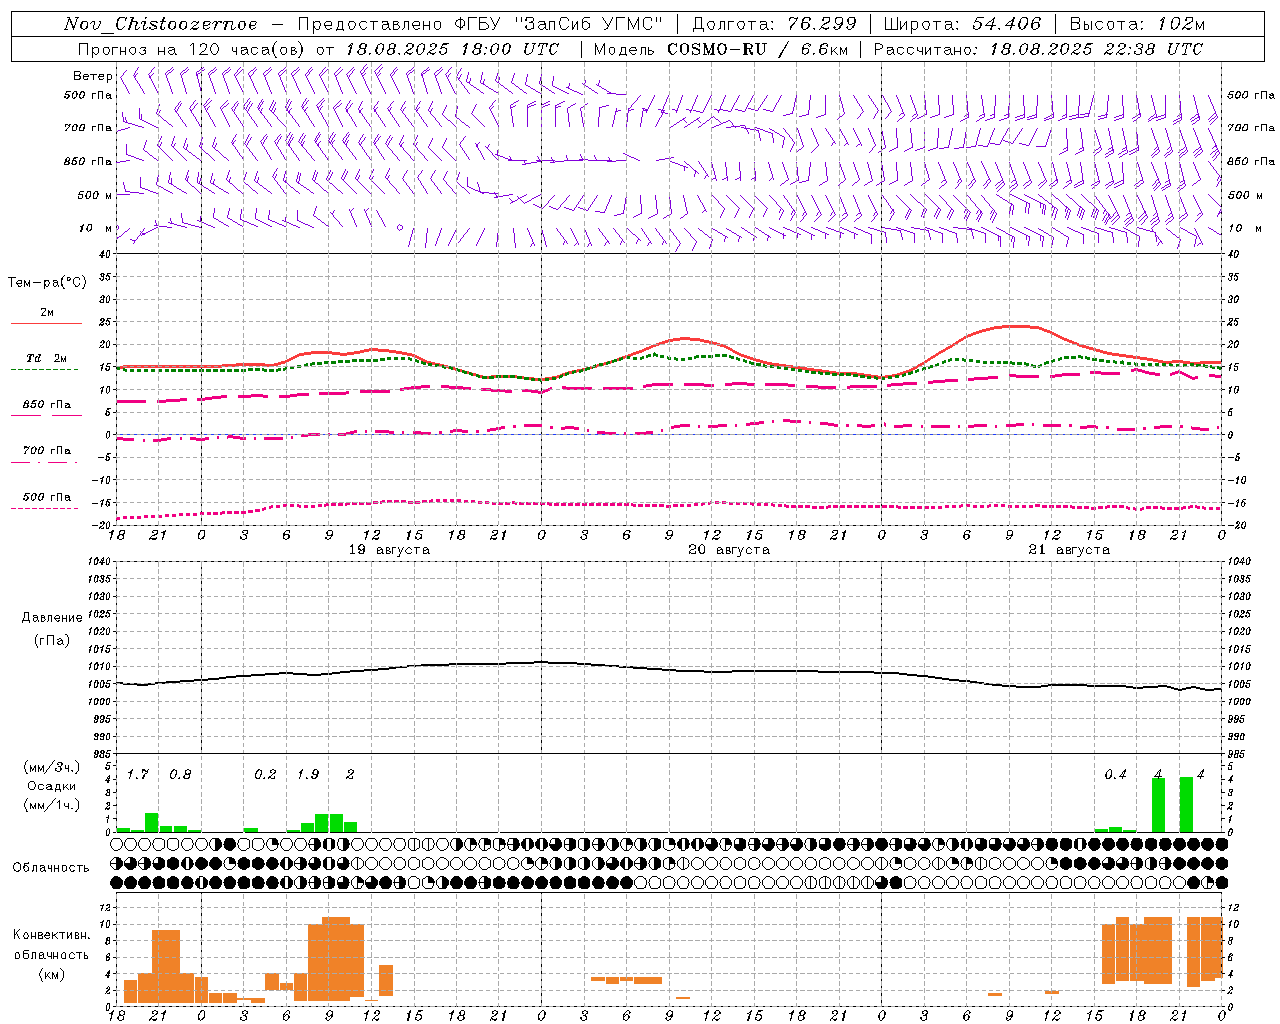Select the latitude value "Широта: 54.406"

pyautogui.click(x=962, y=24)
